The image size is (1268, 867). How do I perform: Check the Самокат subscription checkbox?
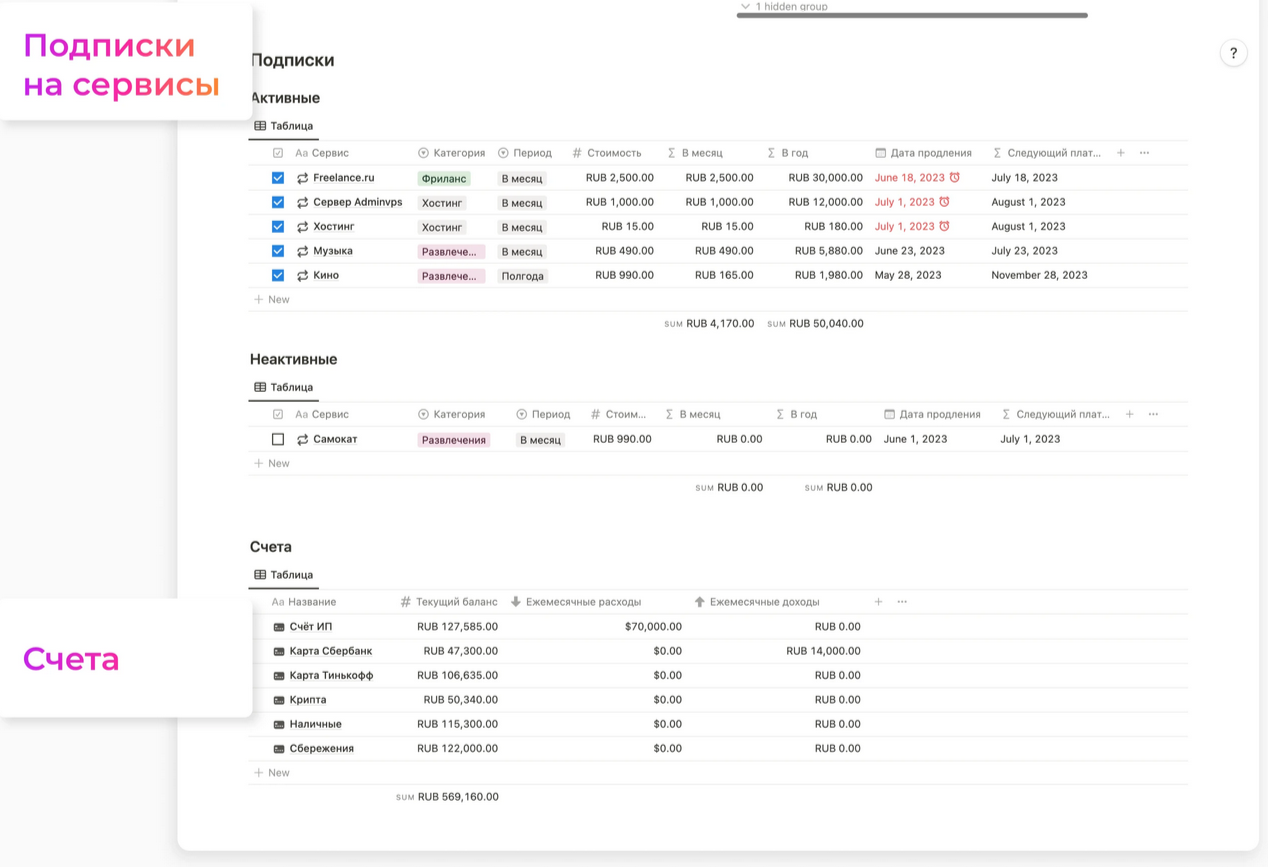(x=278, y=439)
